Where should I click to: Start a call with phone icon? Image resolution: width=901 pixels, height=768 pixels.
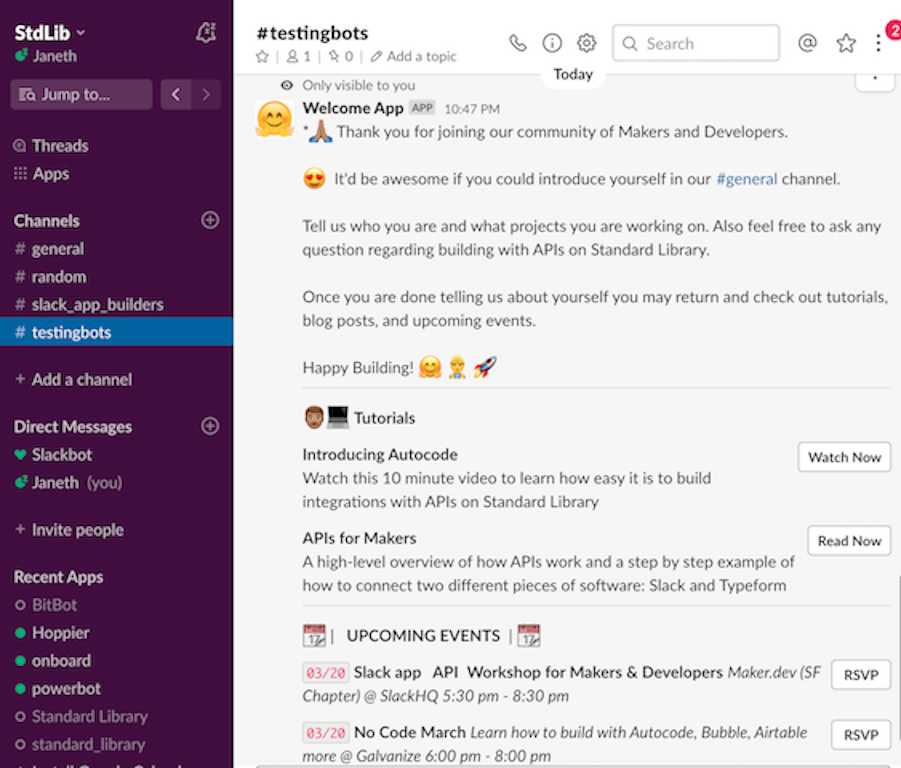[518, 43]
